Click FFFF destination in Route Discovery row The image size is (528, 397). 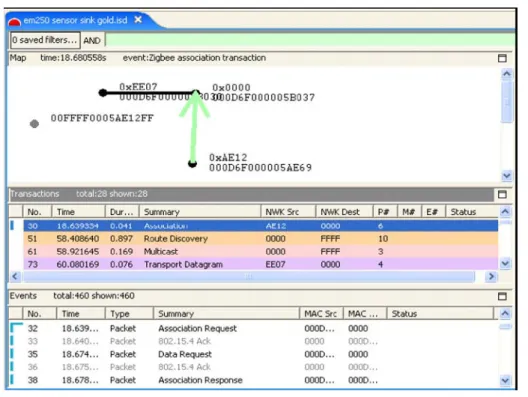click(x=330, y=238)
